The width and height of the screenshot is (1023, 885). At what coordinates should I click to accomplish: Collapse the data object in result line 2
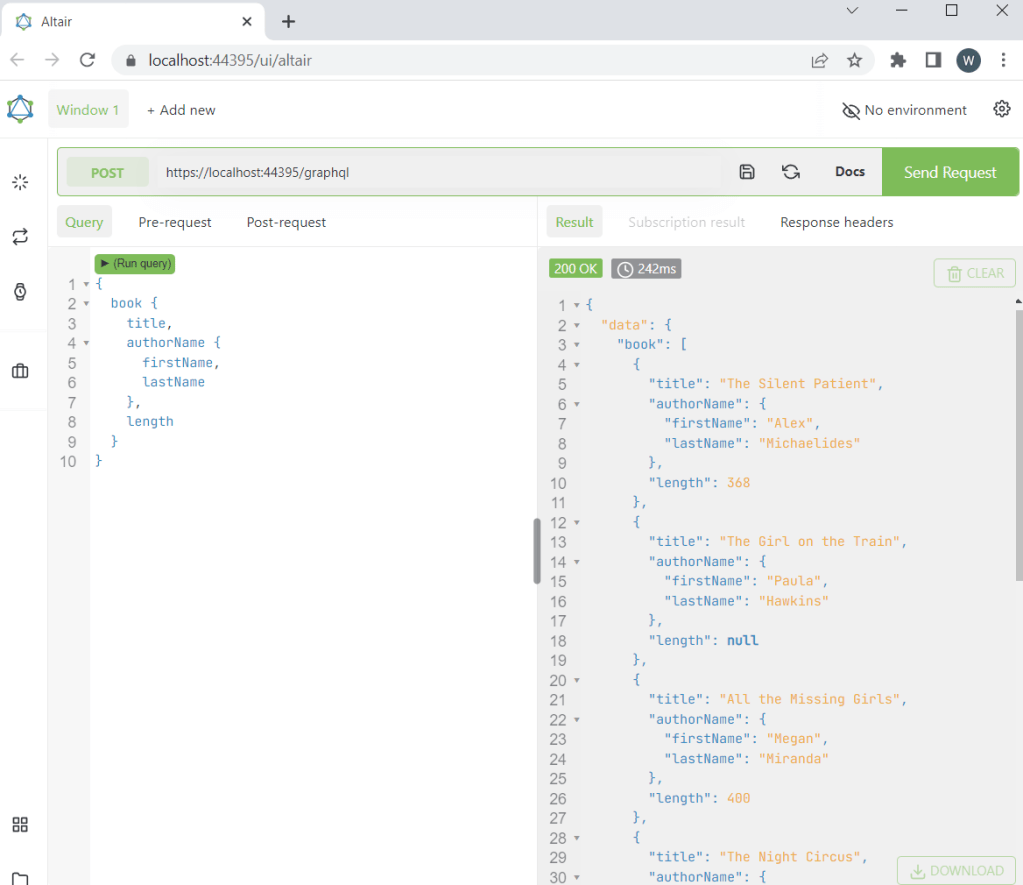[x=577, y=326]
